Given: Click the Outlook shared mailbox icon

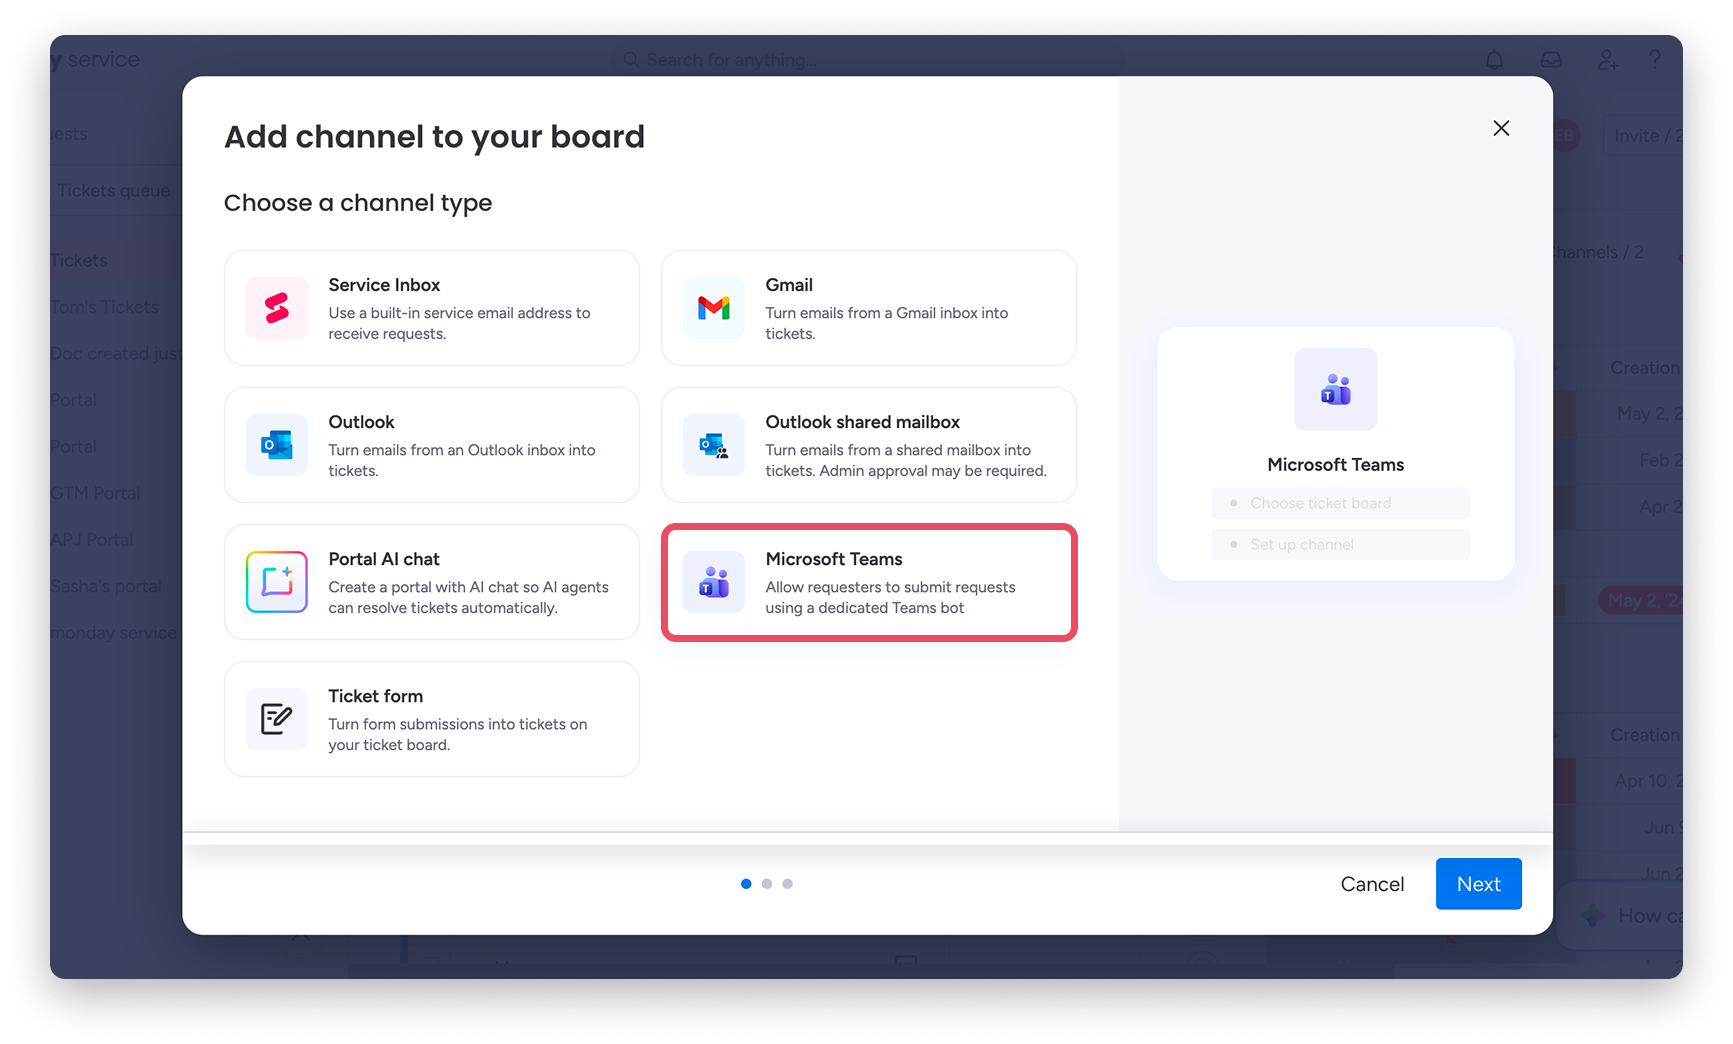Looking at the screenshot, I should [714, 445].
